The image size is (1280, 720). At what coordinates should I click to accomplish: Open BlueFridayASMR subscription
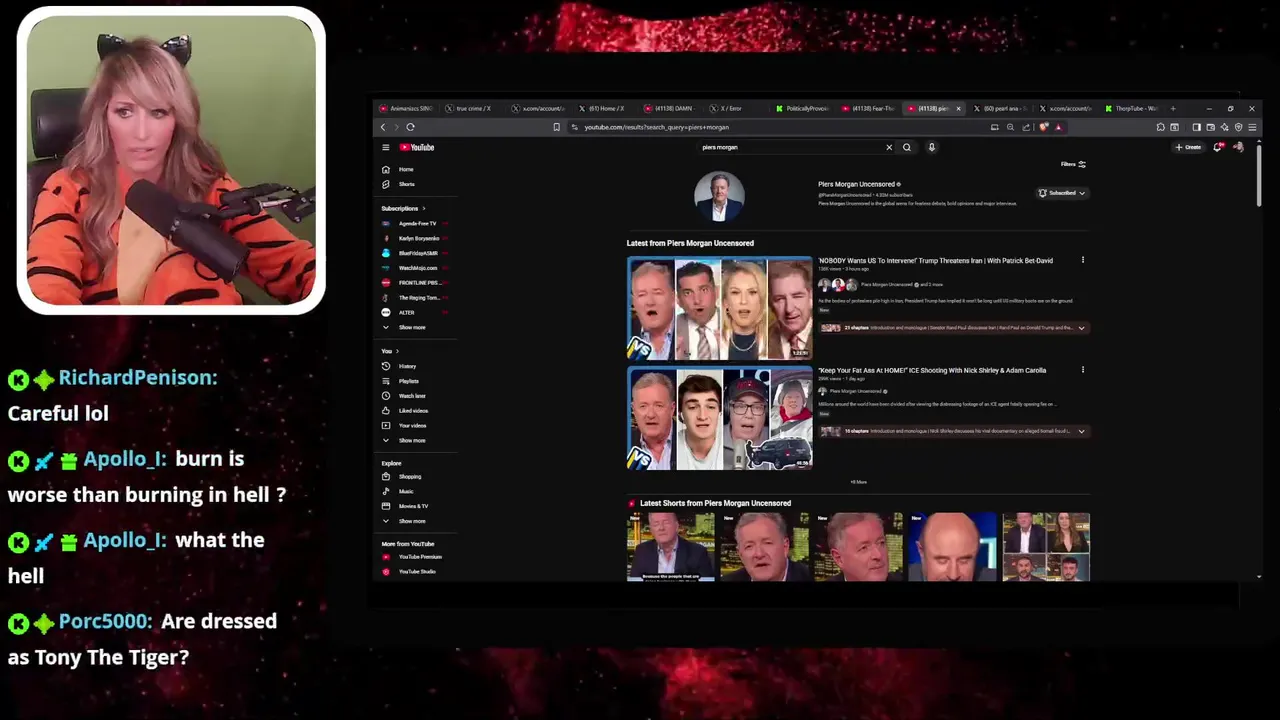(x=417, y=253)
